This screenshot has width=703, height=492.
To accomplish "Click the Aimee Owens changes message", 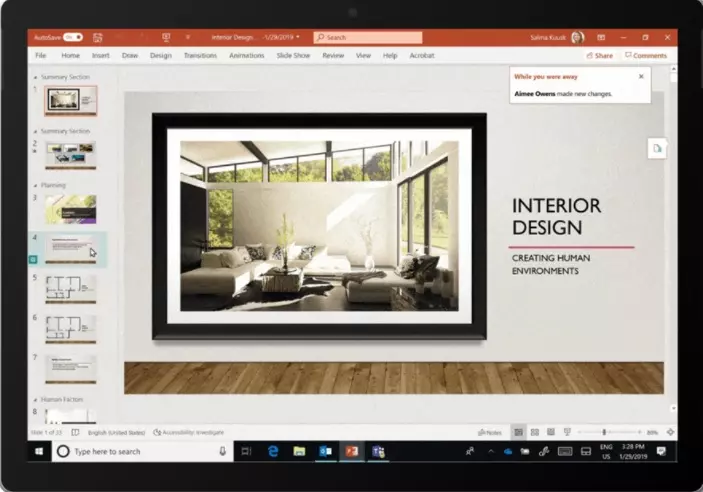I will point(563,94).
